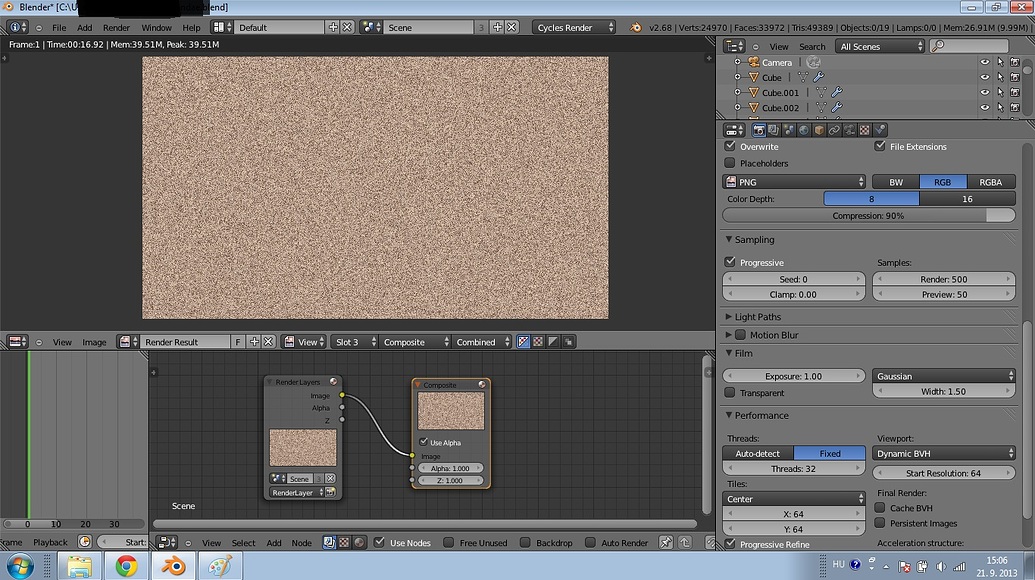Open the Physics properties tab icon

coord(880,130)
